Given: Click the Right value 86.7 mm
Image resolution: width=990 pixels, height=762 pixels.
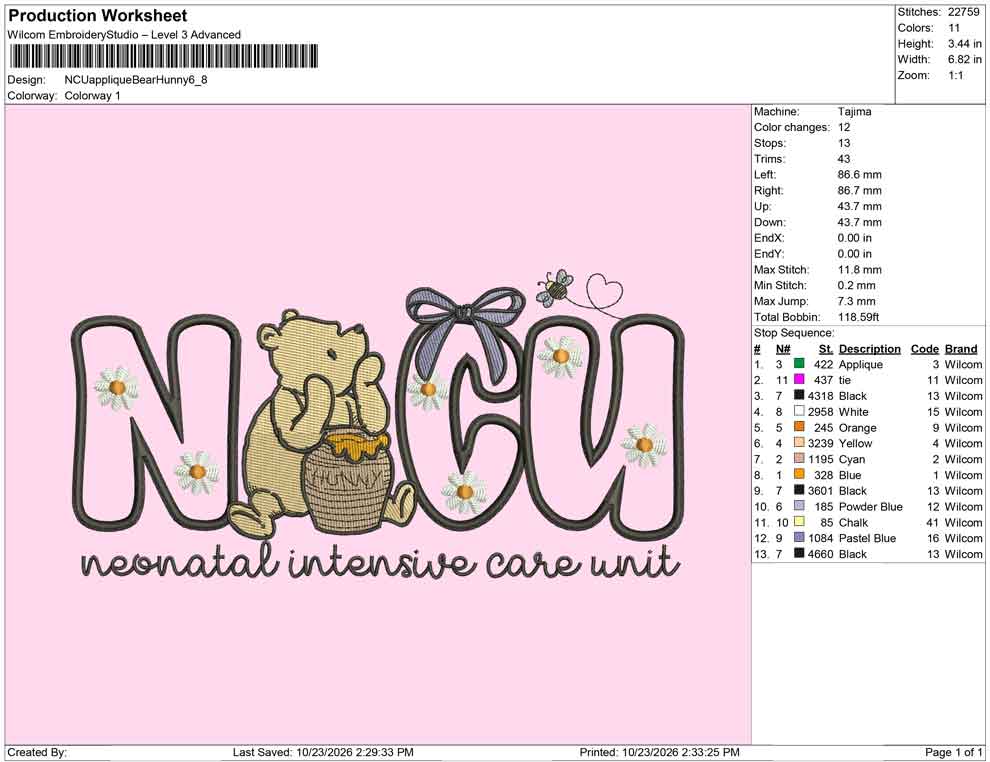Looking at the screenshot, I should coord(859,191).
